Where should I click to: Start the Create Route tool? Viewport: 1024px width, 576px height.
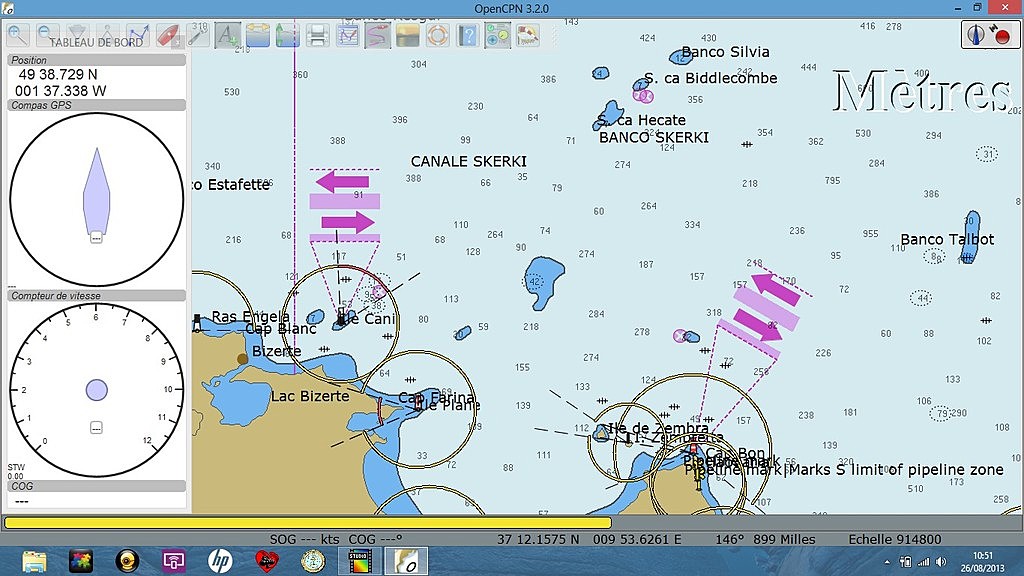(x=138, y=35)
